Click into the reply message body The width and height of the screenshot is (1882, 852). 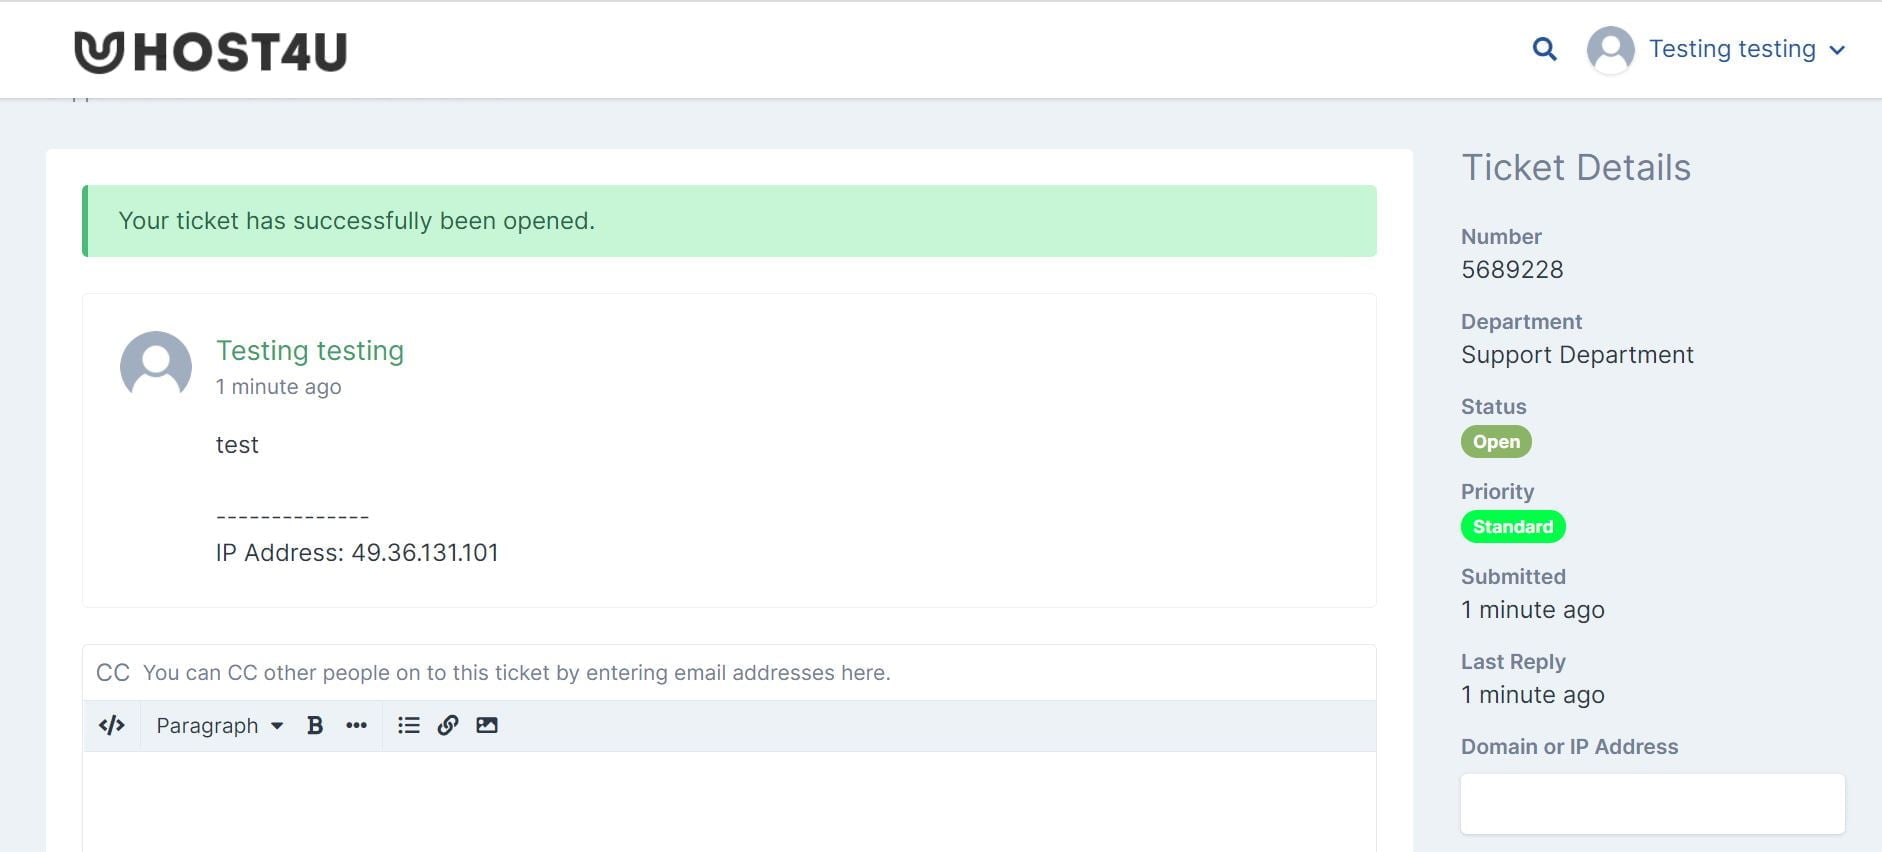(x=729, y=800)
